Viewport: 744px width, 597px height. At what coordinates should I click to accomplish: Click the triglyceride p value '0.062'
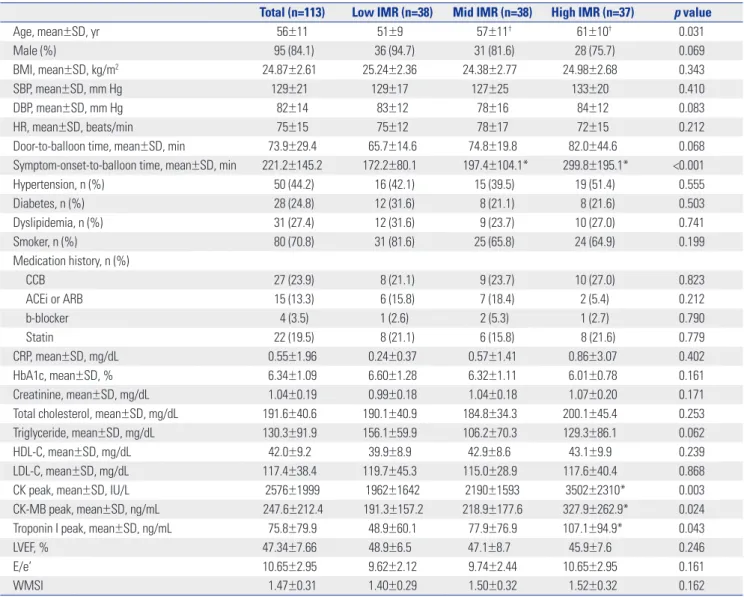691,433
